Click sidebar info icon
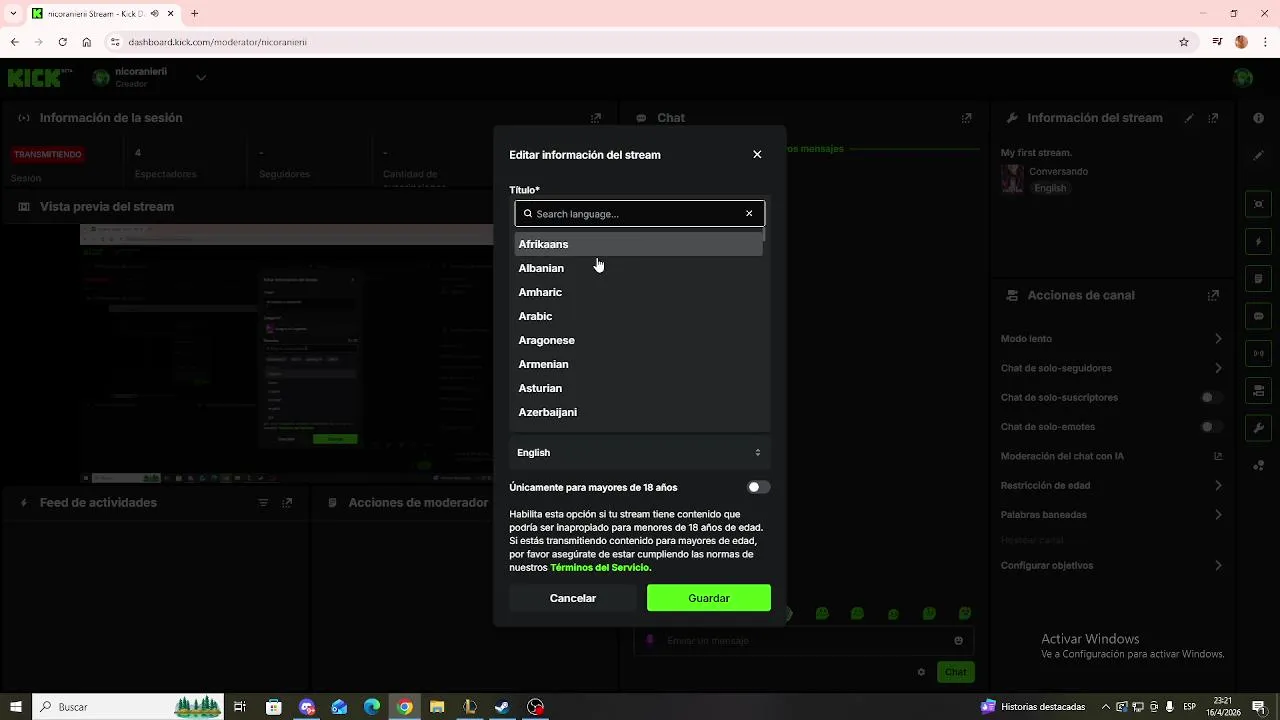The height and width of the screenshot is (720, 1280). coord(1259,118)
